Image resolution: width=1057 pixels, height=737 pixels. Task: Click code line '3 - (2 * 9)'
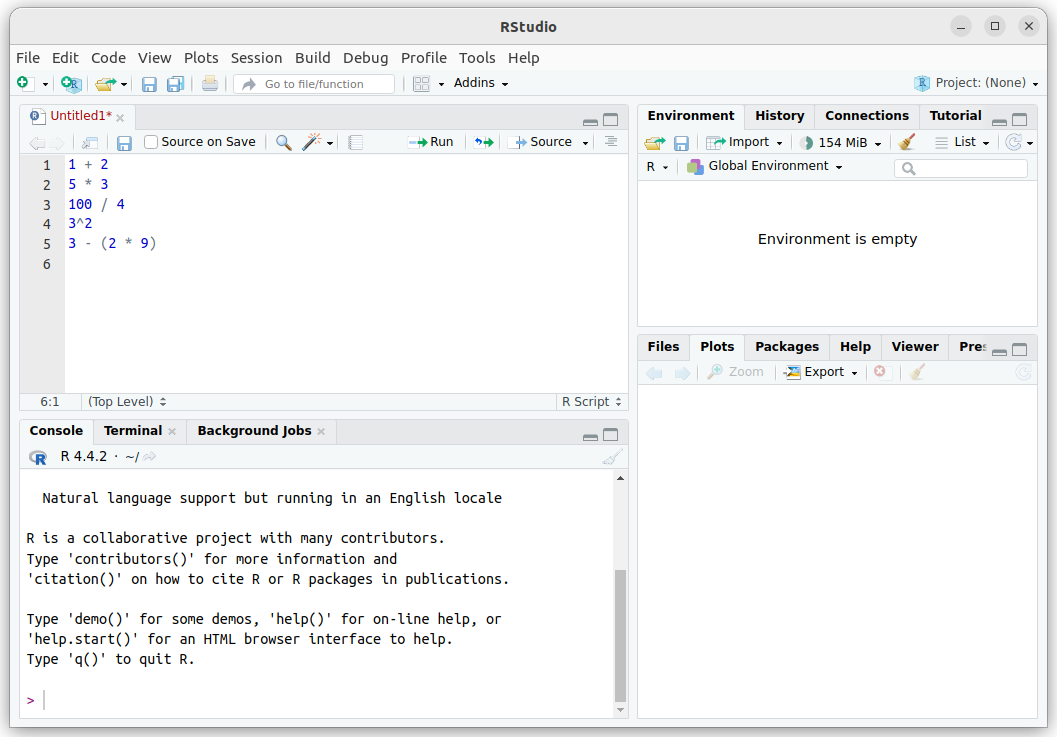[x=112, y=243]
